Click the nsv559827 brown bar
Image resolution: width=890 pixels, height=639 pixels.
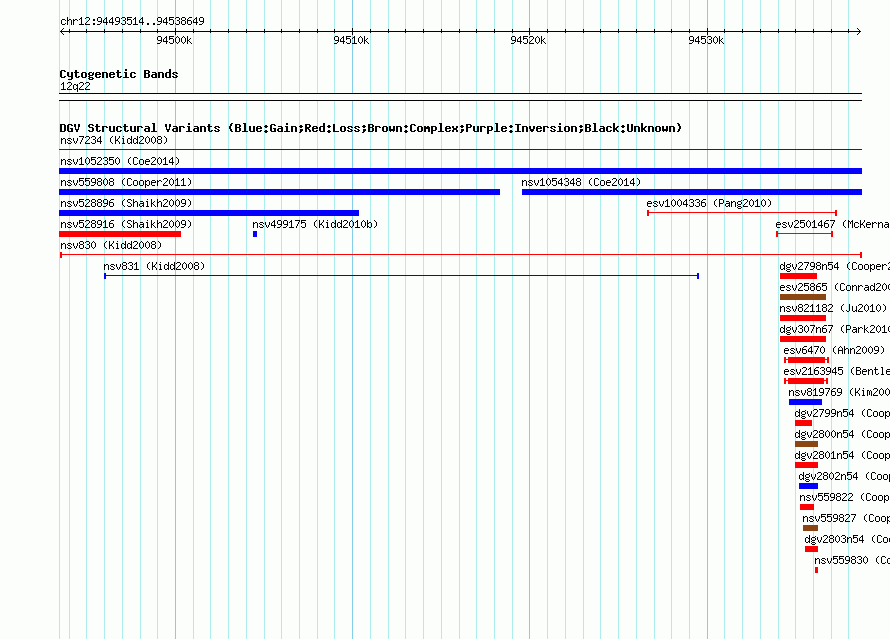point(810,528)
